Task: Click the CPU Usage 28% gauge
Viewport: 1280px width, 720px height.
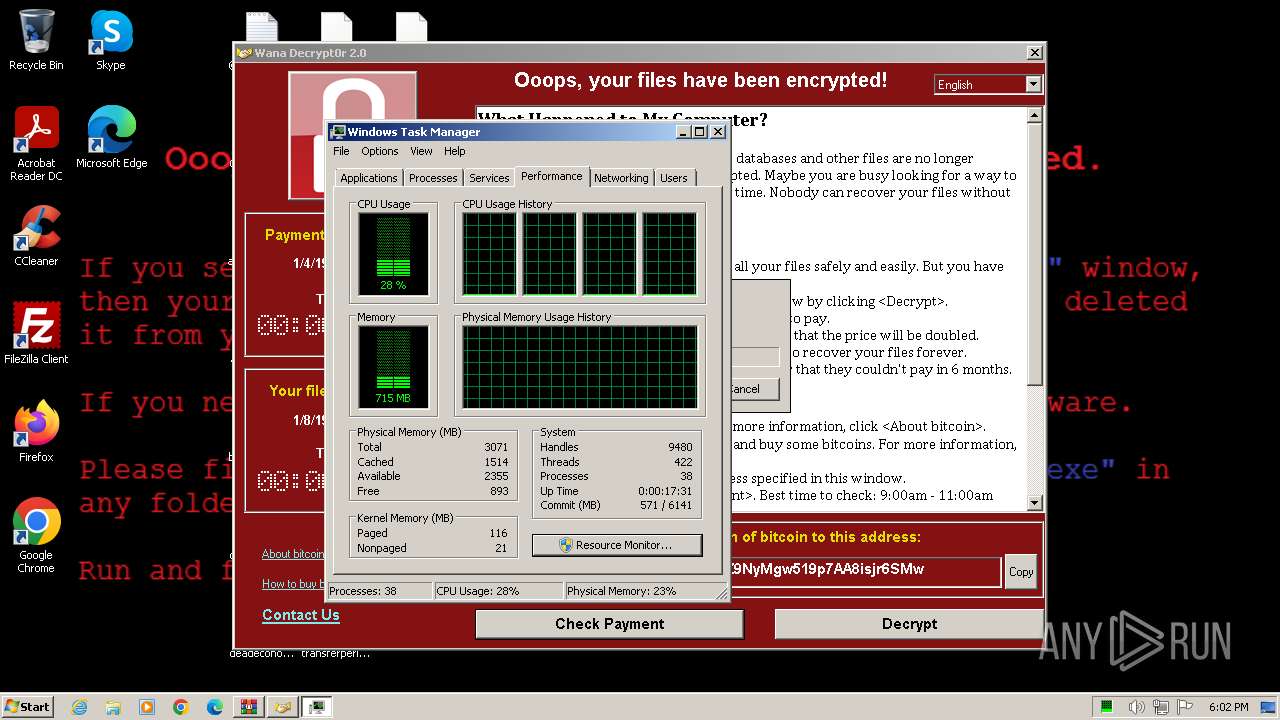Action: (393, 254)
